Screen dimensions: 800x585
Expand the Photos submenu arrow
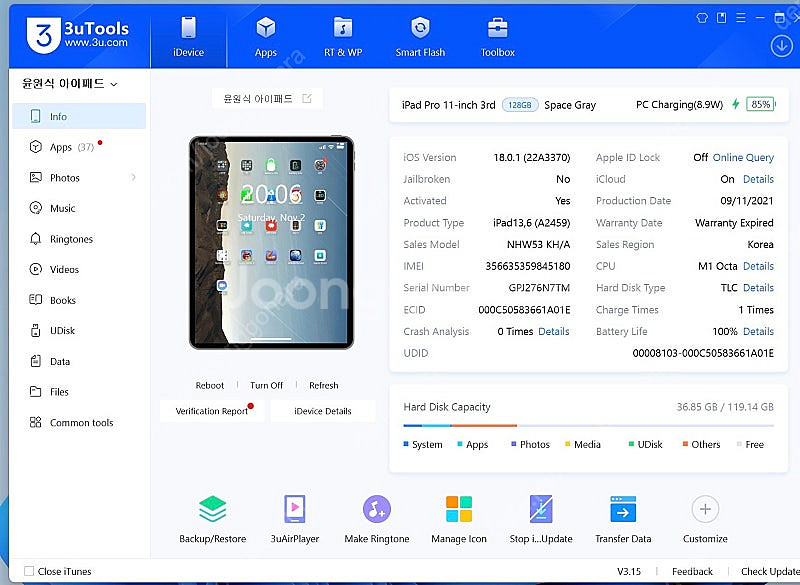point(133,177)
